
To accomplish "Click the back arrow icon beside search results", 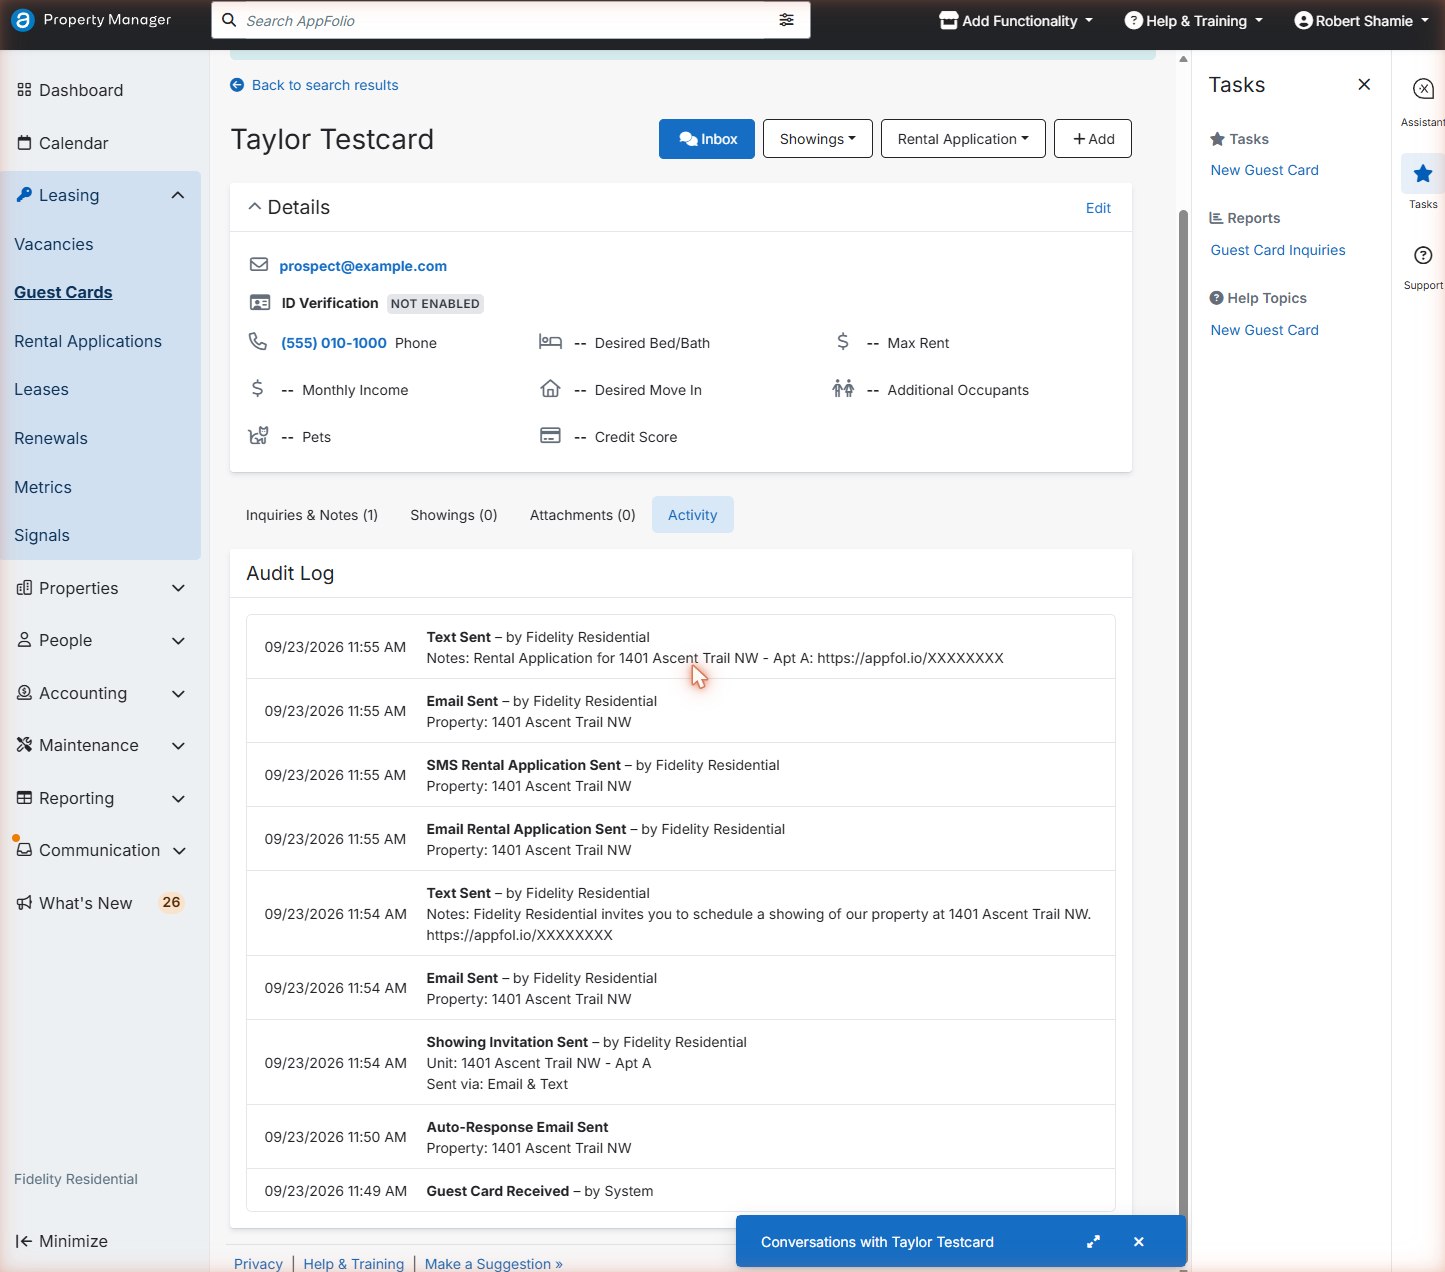I will pos(237,85).
